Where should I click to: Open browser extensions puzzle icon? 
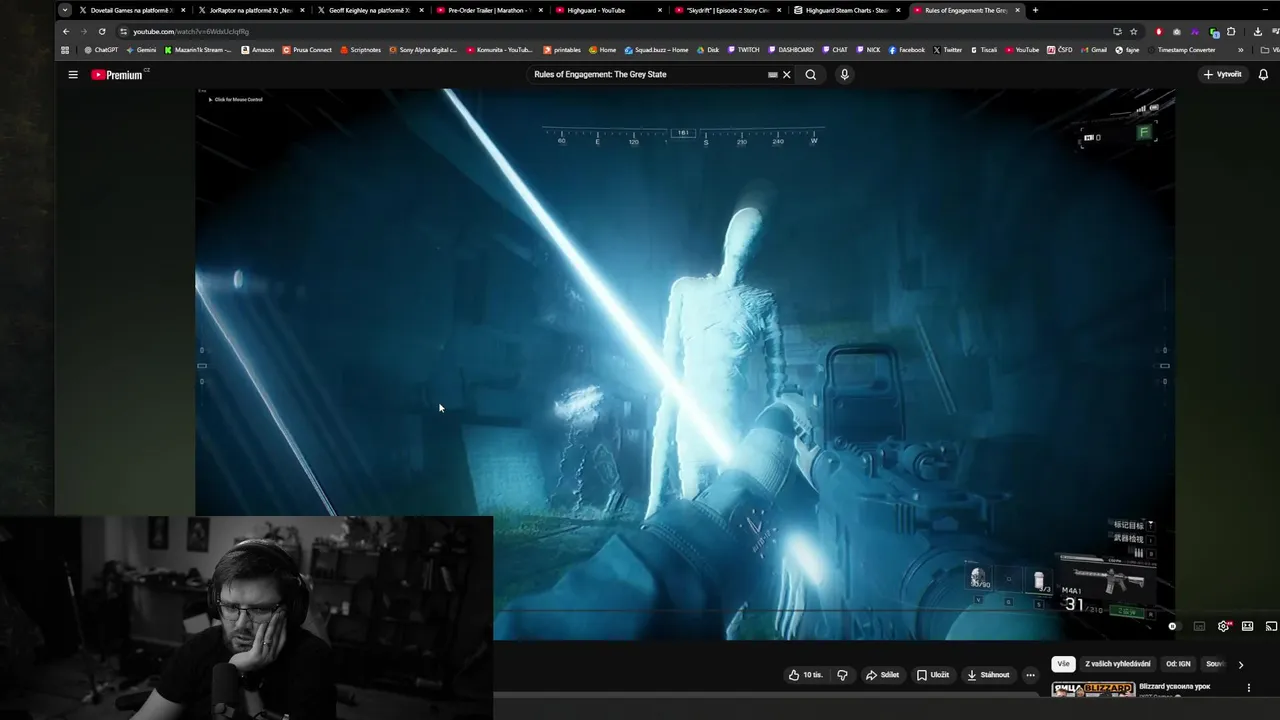[x=1231, y=31]
